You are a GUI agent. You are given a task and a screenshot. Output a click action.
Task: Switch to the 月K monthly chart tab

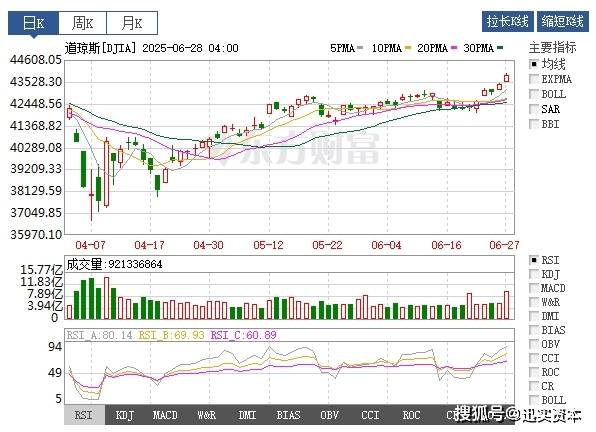[x=132, y=23]
